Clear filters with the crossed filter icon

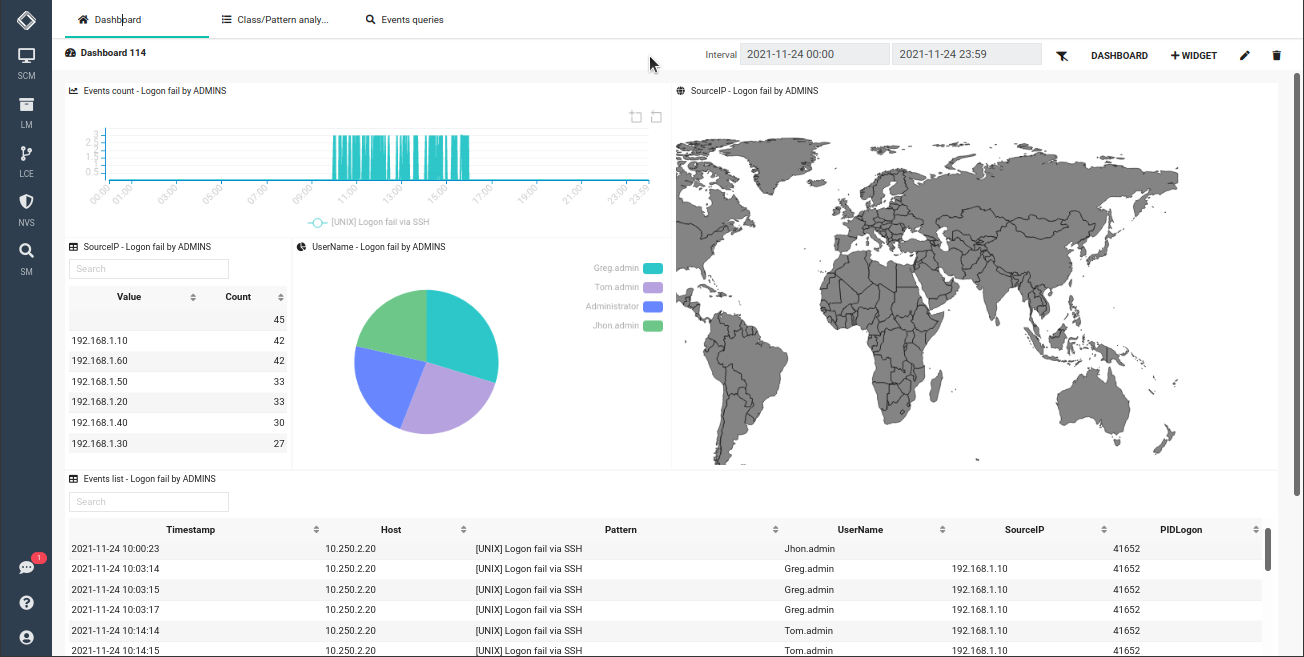(1063, 55)
